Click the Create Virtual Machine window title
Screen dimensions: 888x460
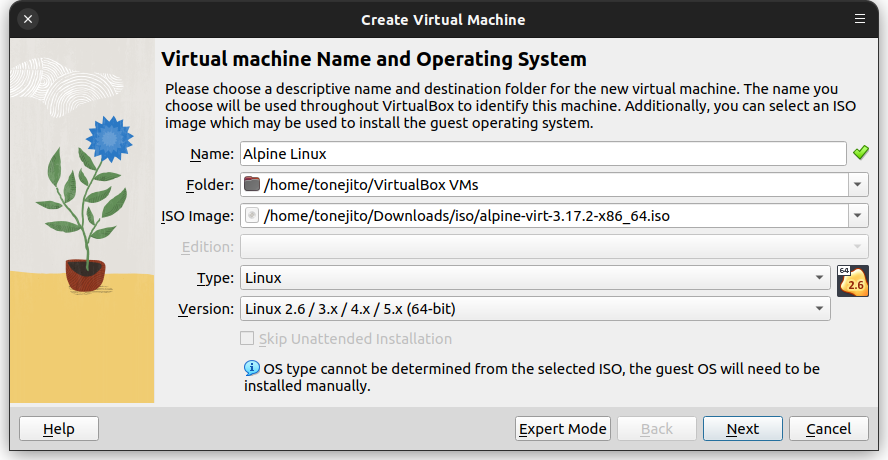point(443,20)
